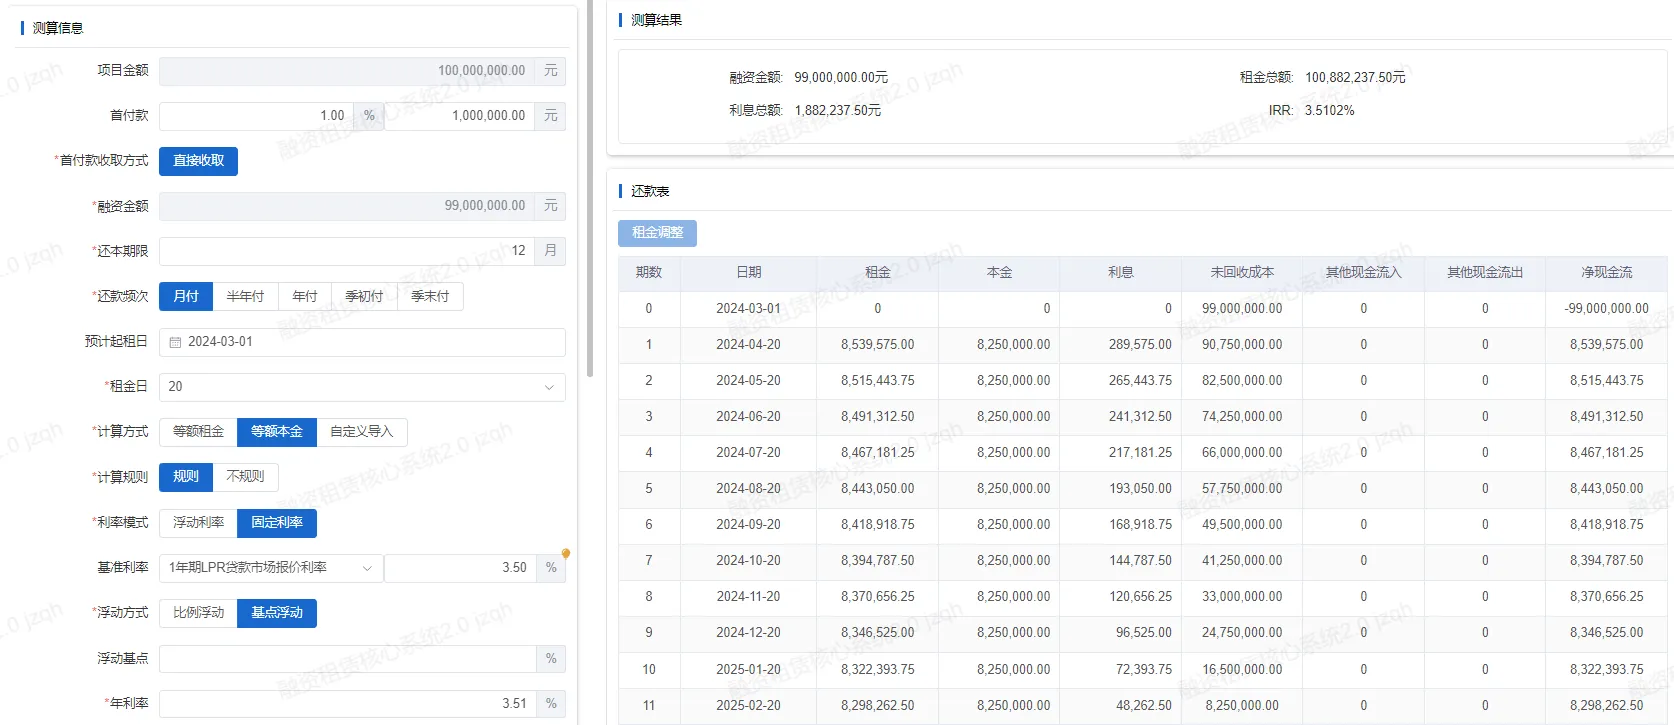The image size is (1674, 725).
Task: Click the orange hint dot near 基准利率
Action: tap(566, 553)
